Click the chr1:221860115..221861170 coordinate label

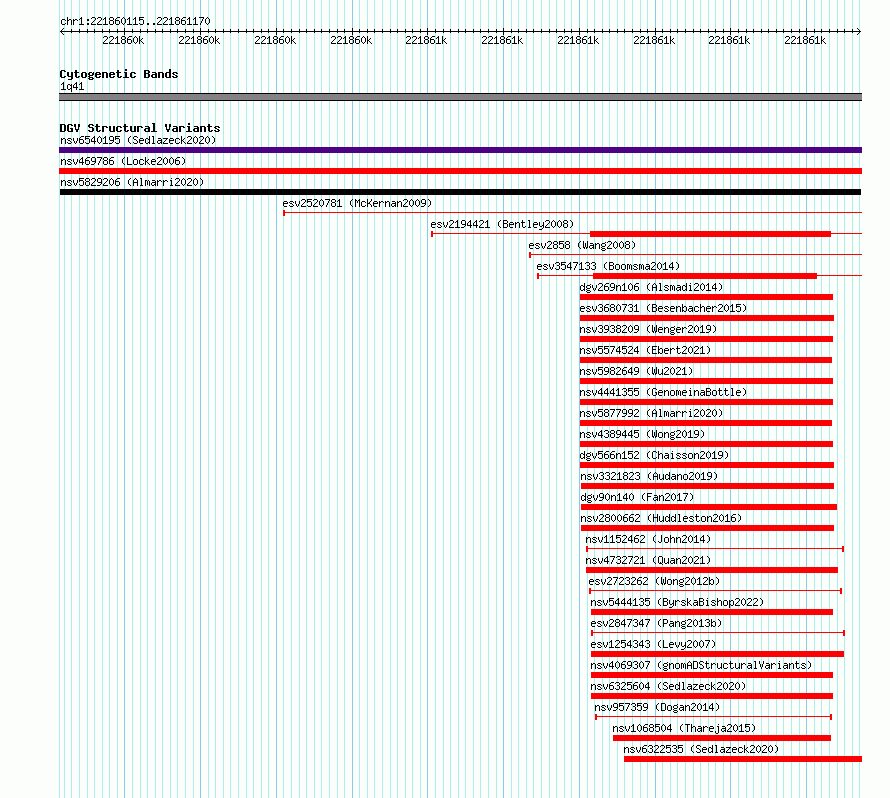(x=135, y=21)
